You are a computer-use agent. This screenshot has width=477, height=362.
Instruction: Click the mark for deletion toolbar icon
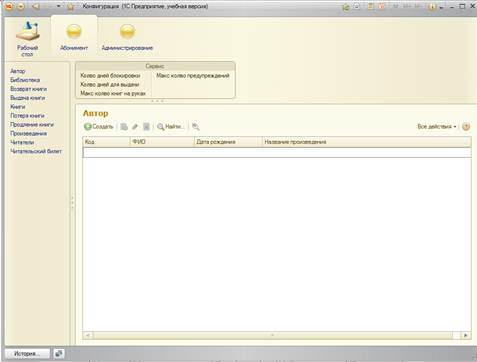pyautogui.click(x=146, y=127)
